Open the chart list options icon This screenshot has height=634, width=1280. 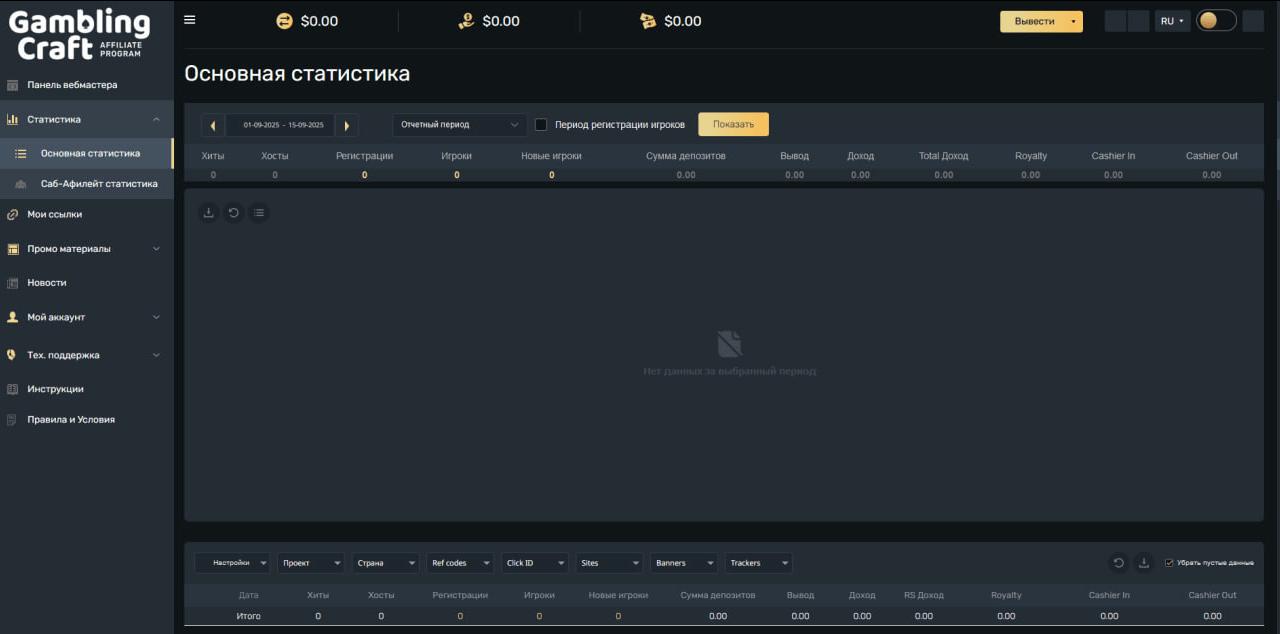(259, 212)
